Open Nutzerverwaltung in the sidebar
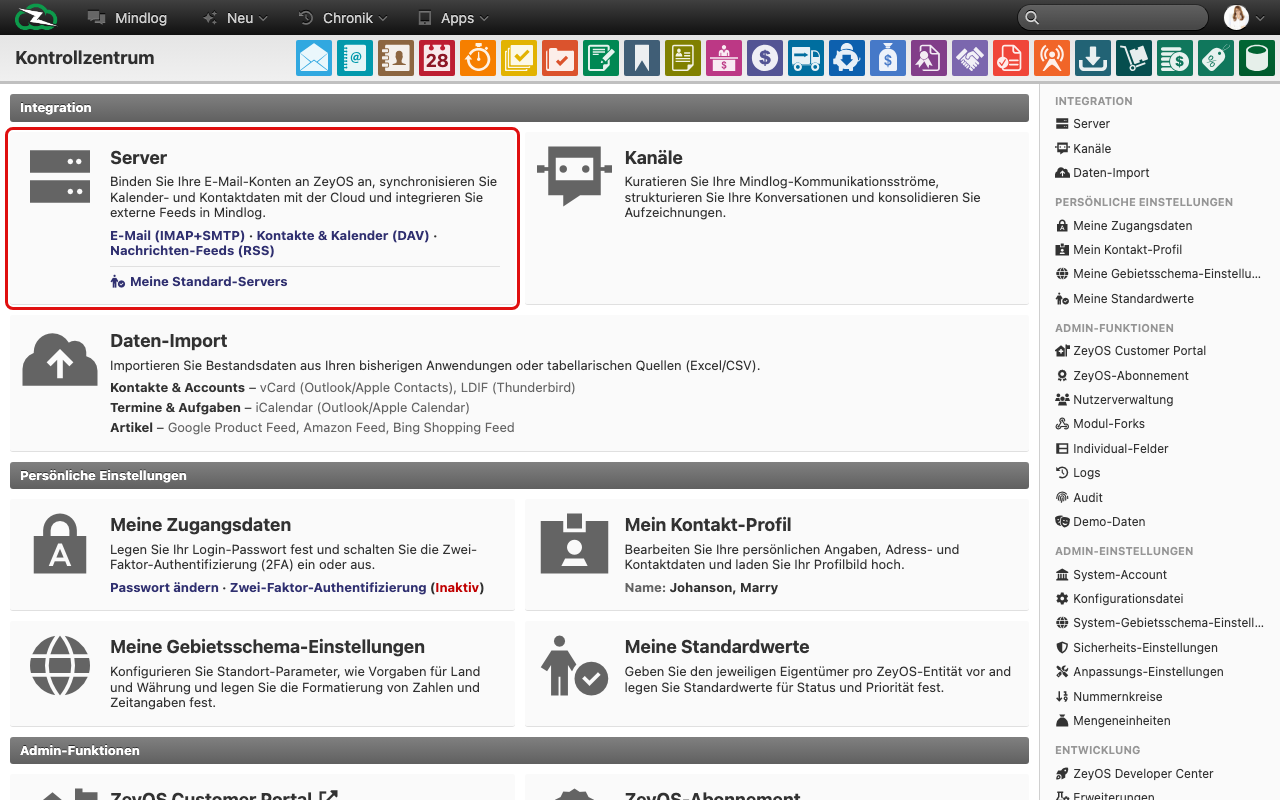Screen dimensions: 1280x800 pyautogui.click(x=1114, y=400)
